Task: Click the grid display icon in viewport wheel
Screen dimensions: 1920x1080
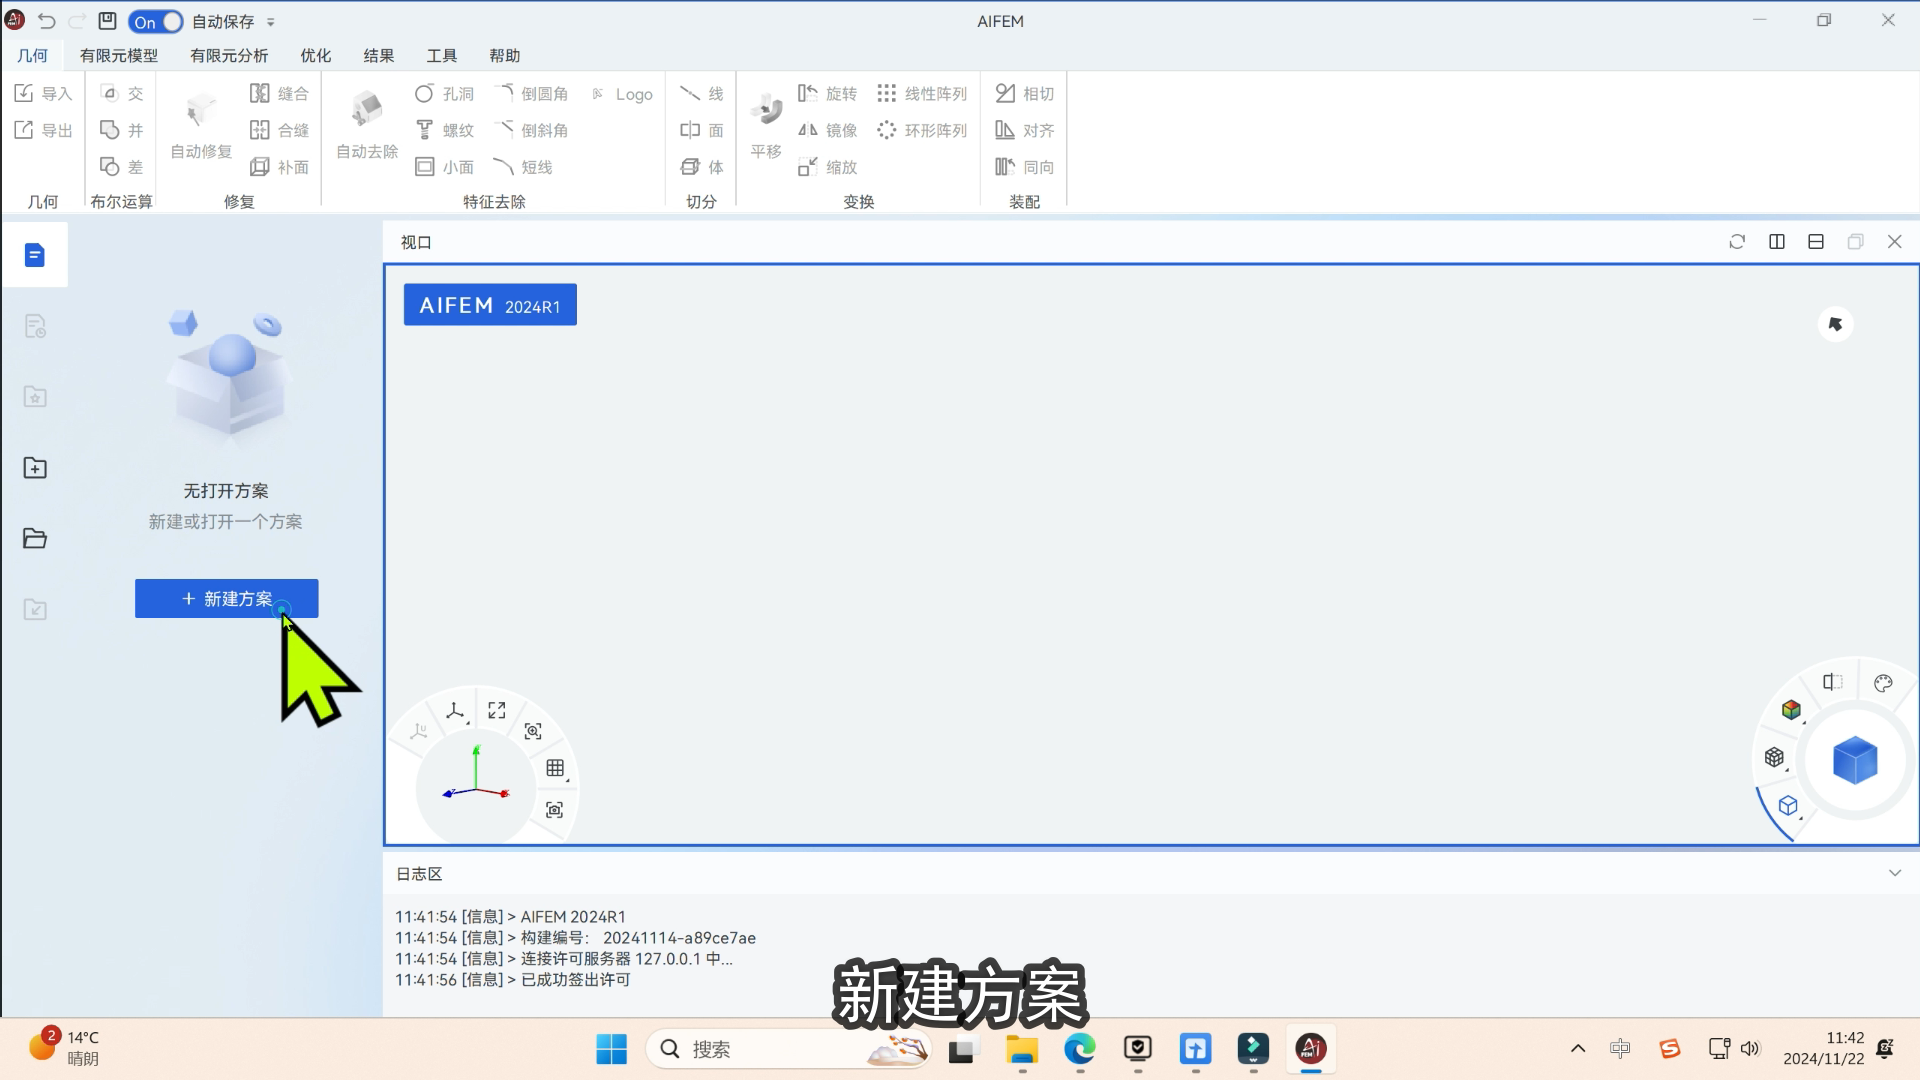Action: 556,768
